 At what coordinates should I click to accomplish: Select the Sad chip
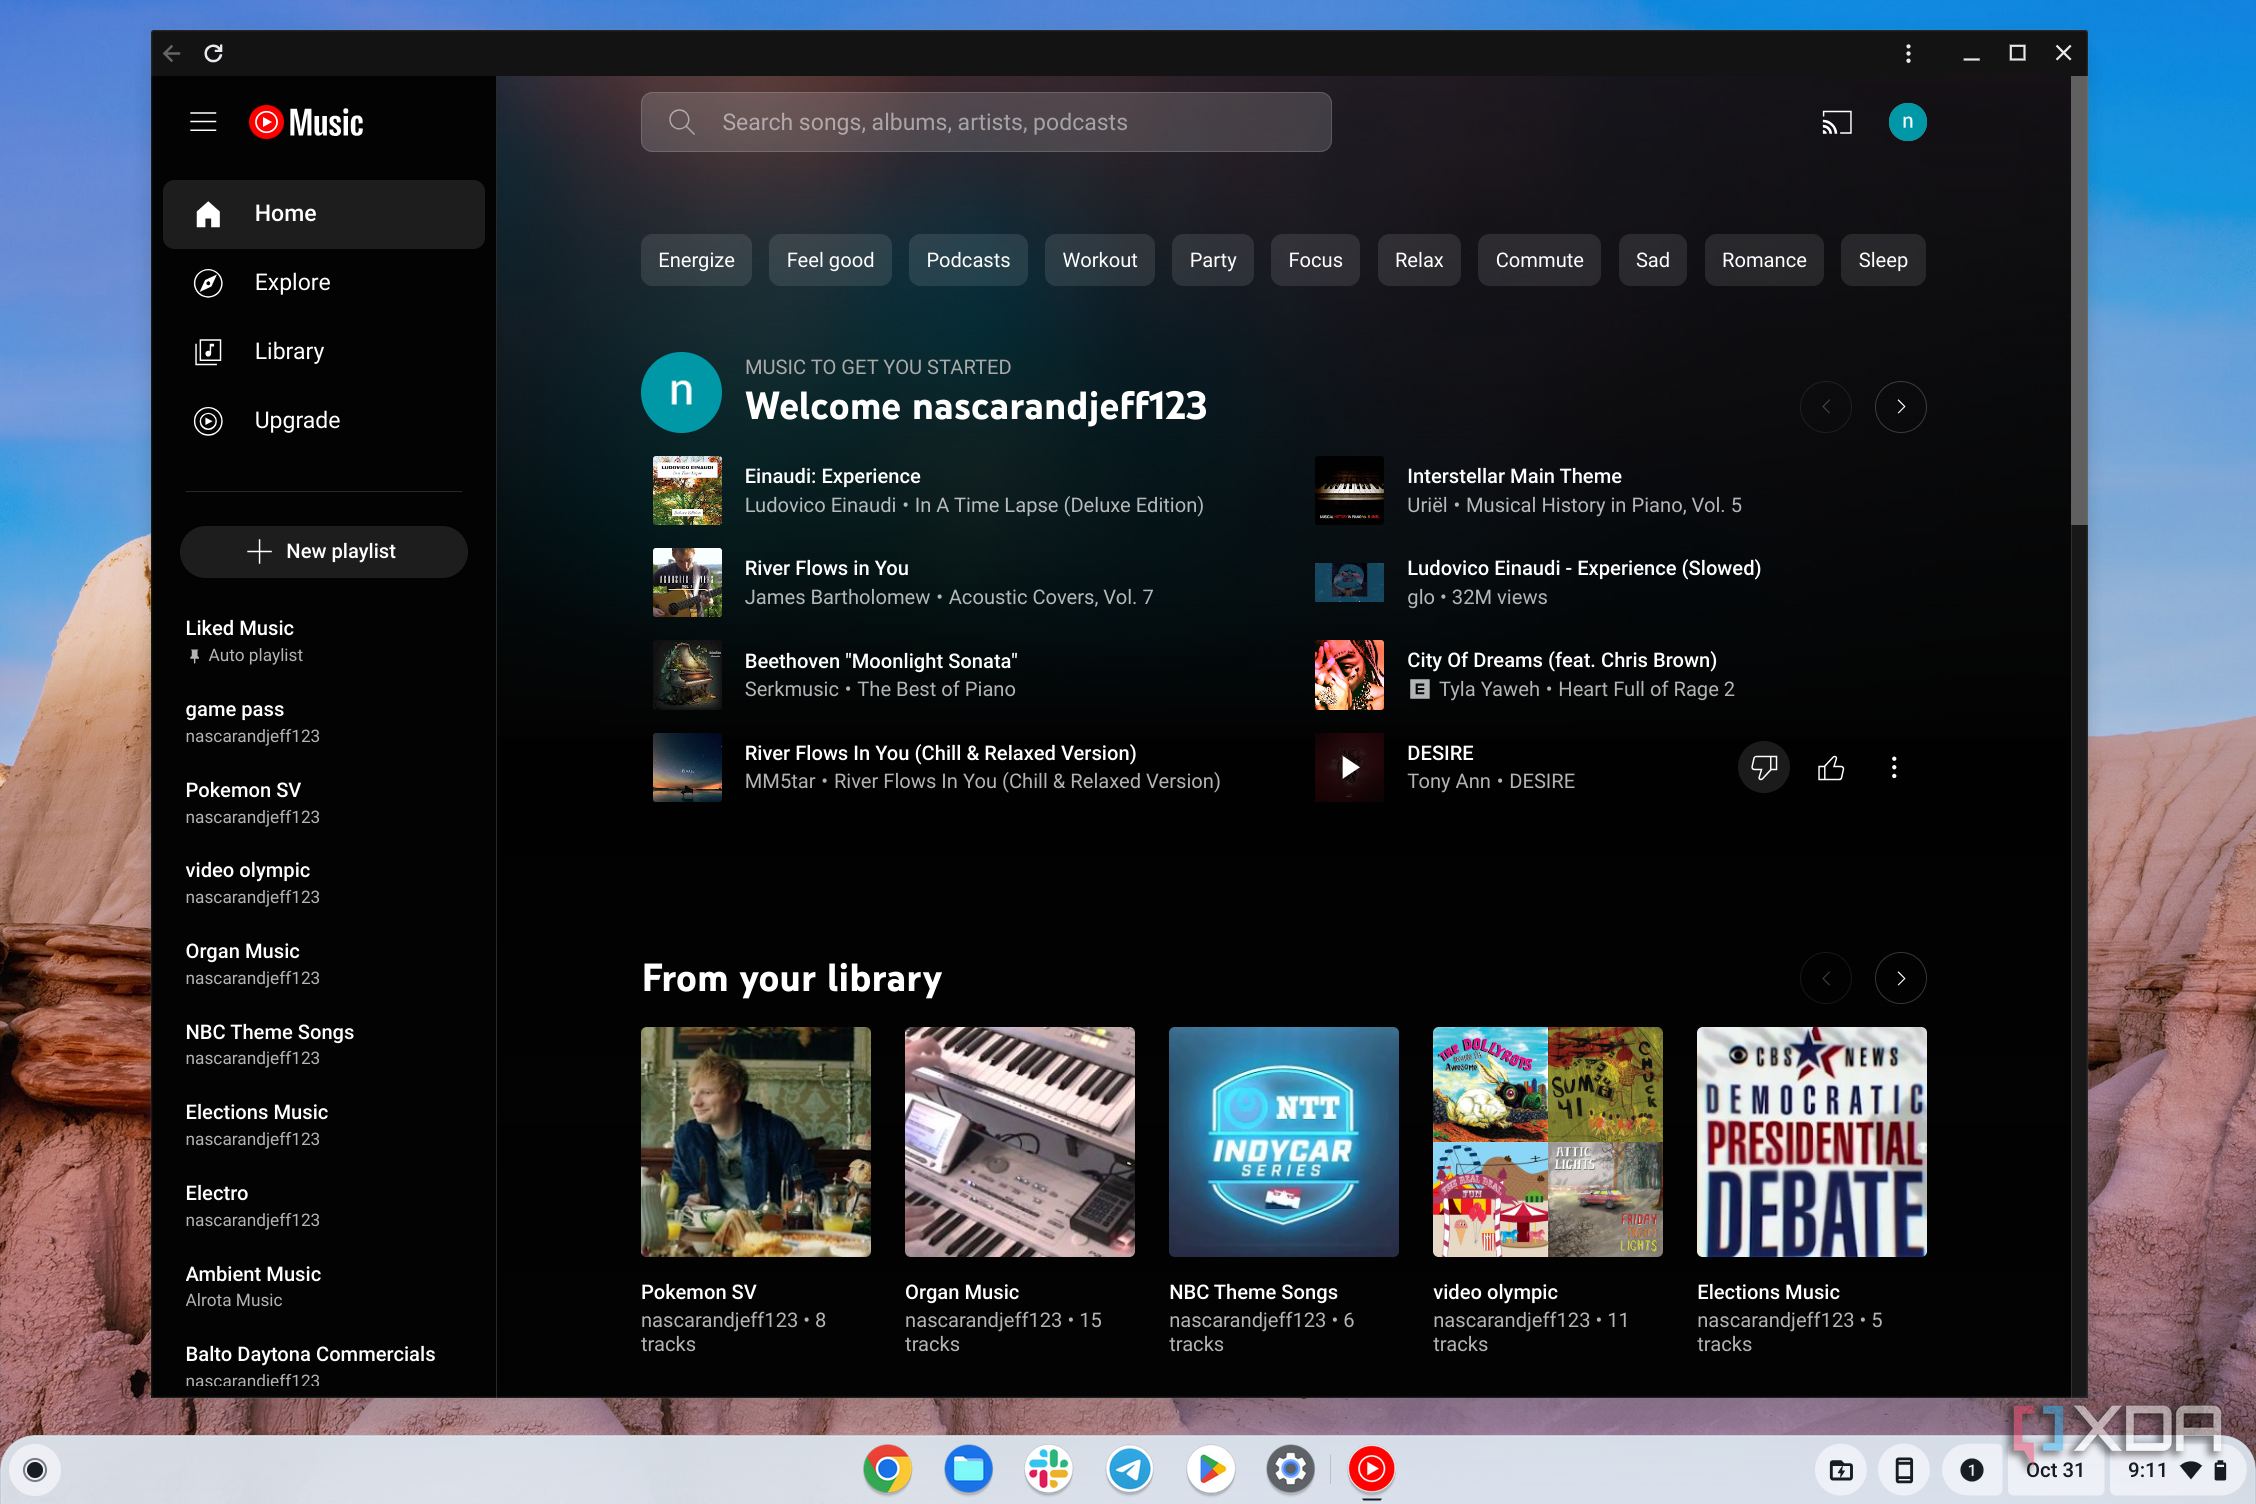(1652, 260)
